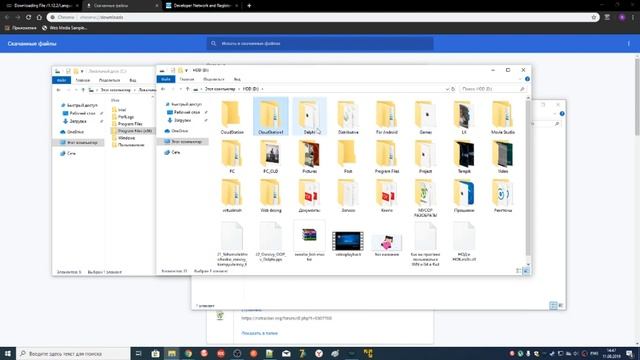Open the Windows Start menu
Viewport: 640px width, 360px height.
(8, 353)
